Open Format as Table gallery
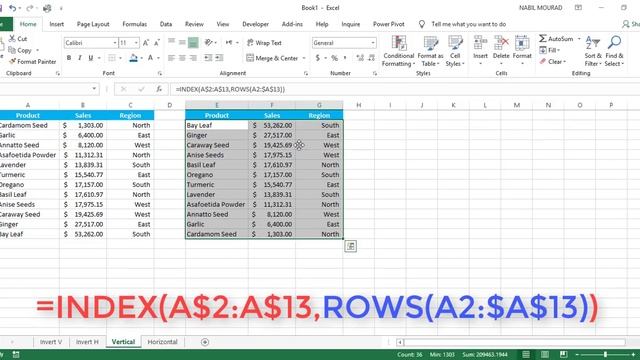 (x=430, y=51)
